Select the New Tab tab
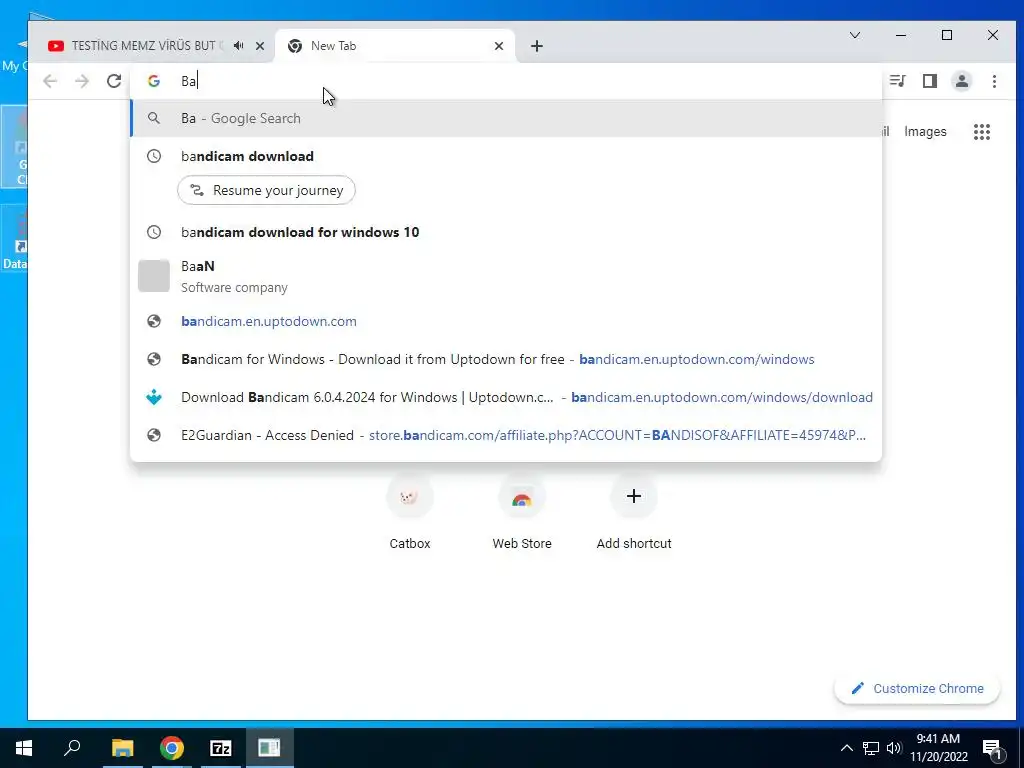The height and width of the screenshot is (768, 1024). (395, 46)
